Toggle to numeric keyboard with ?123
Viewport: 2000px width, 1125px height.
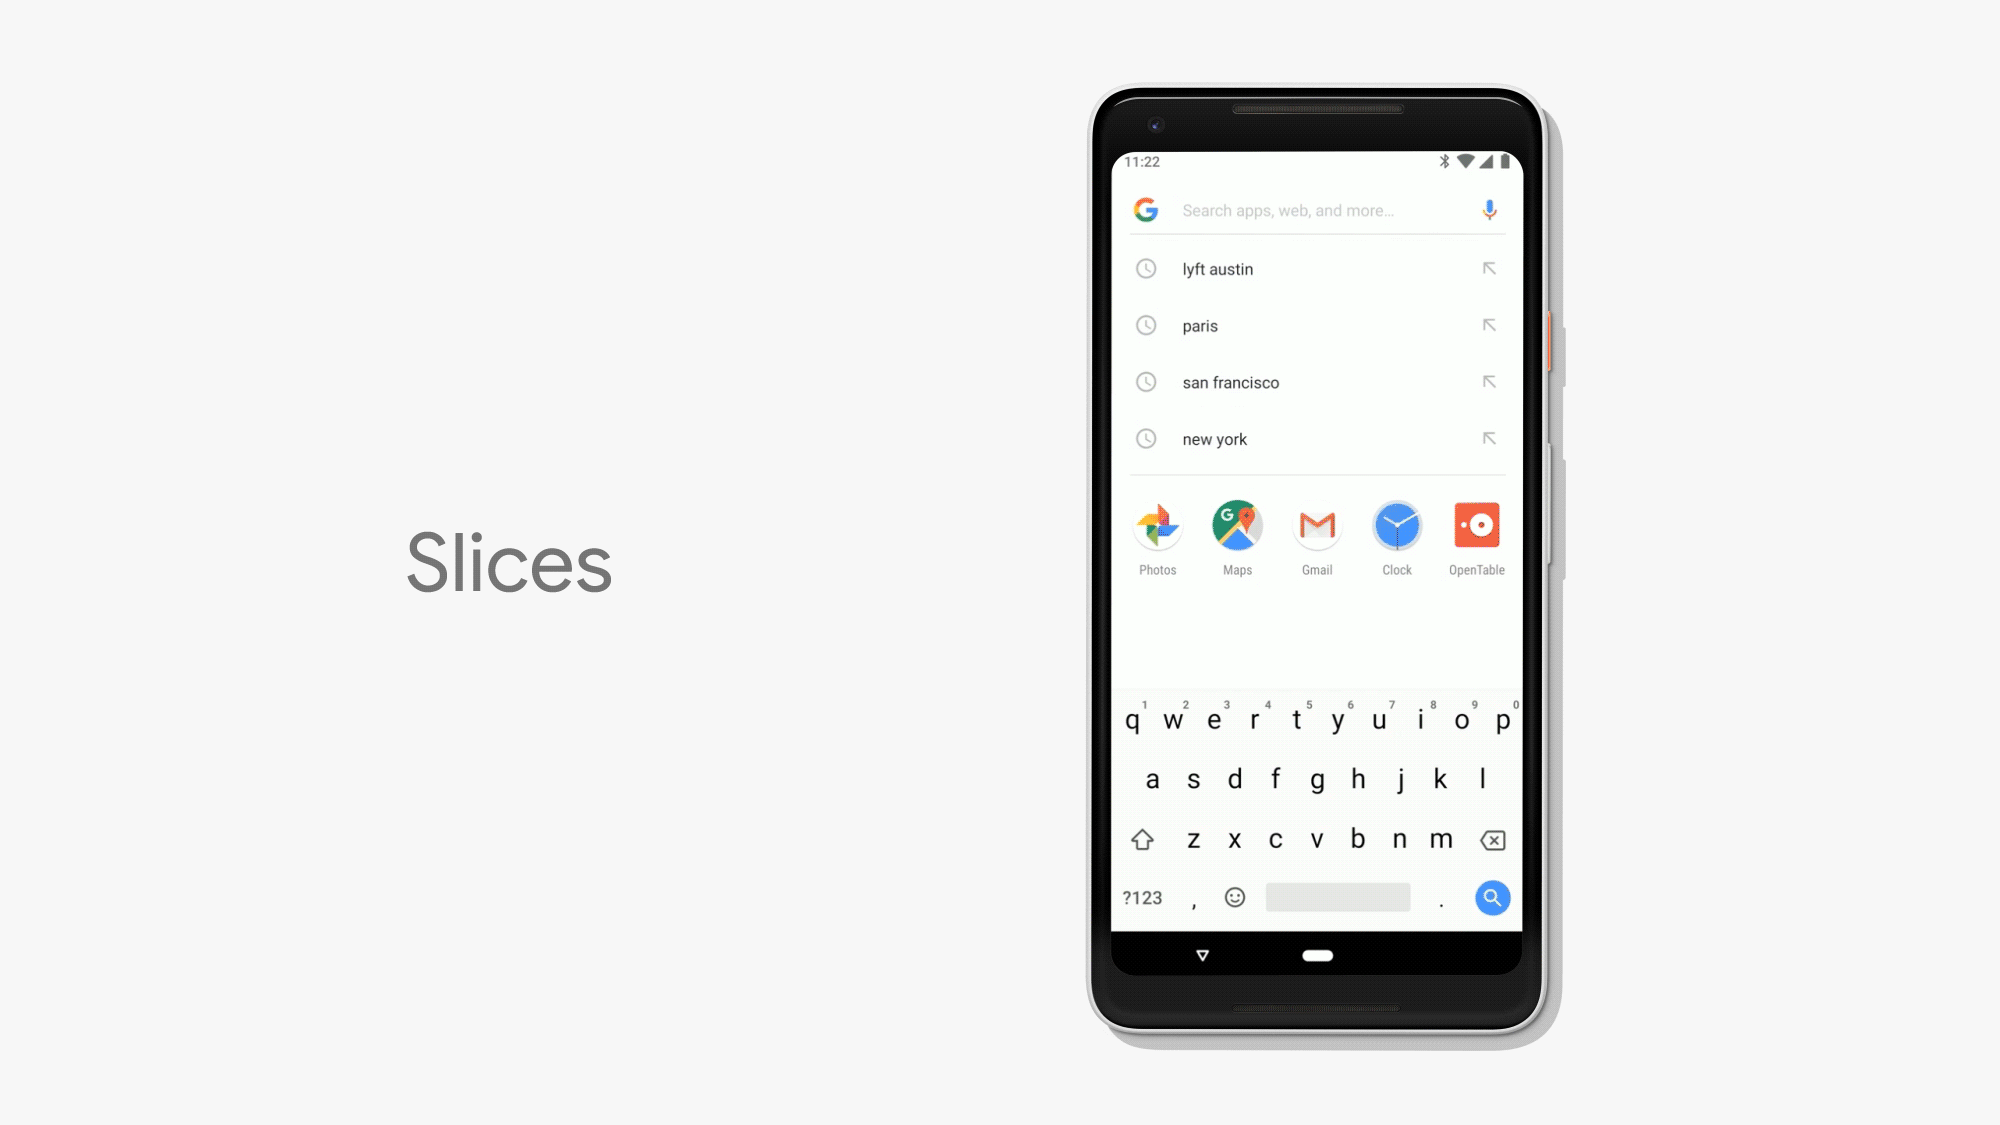1143,897
